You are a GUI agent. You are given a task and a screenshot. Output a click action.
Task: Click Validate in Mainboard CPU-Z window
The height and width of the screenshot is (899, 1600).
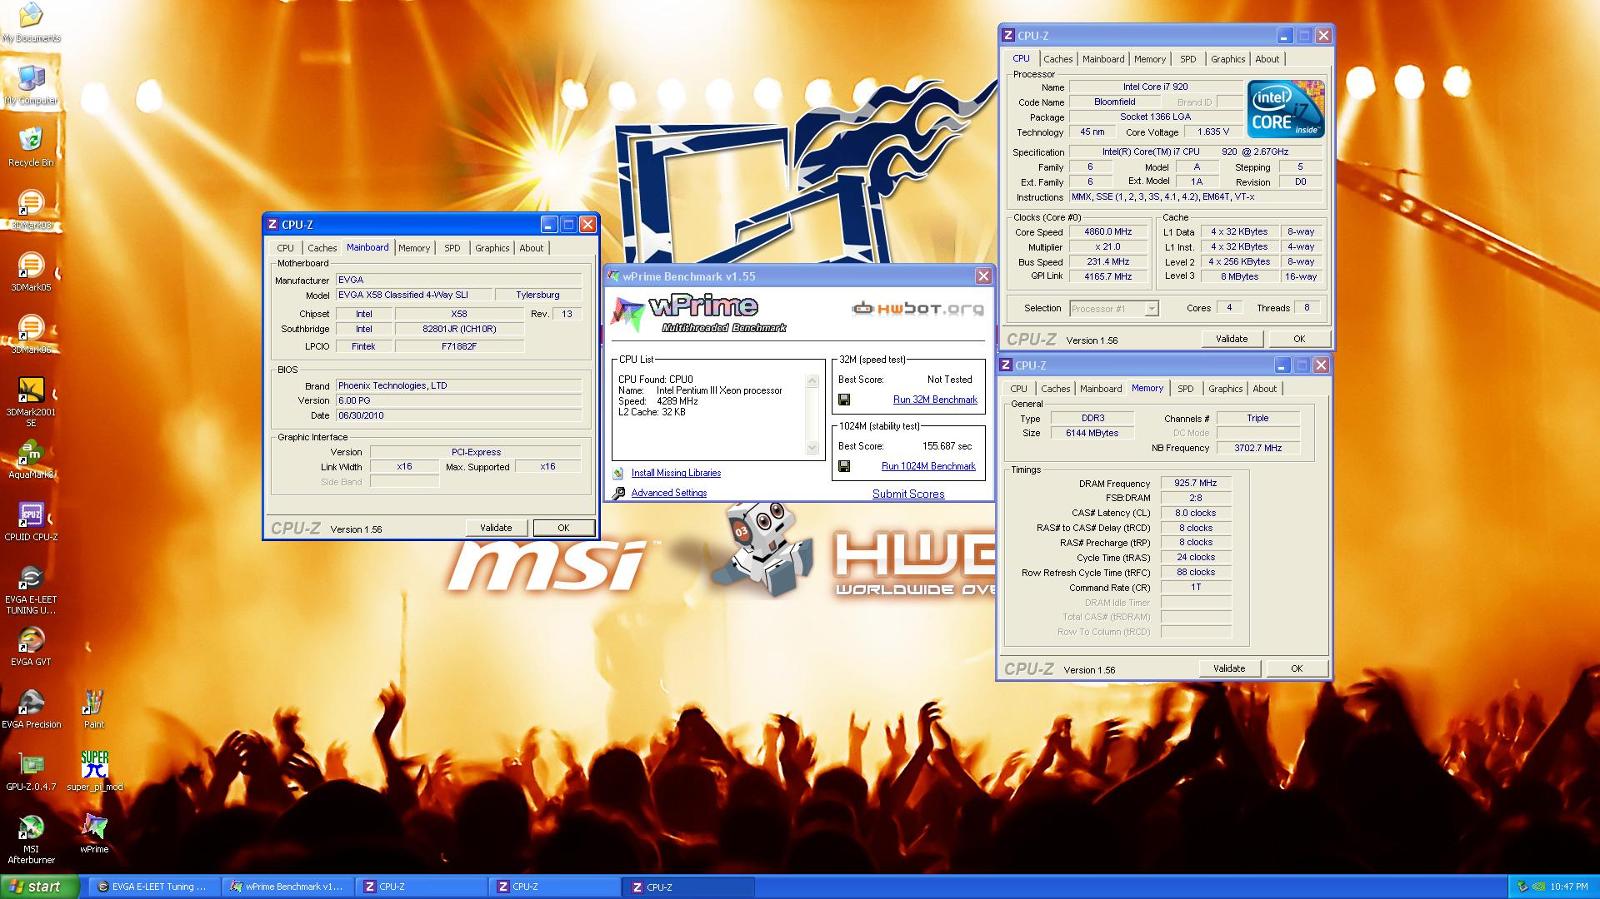point(496,528)
